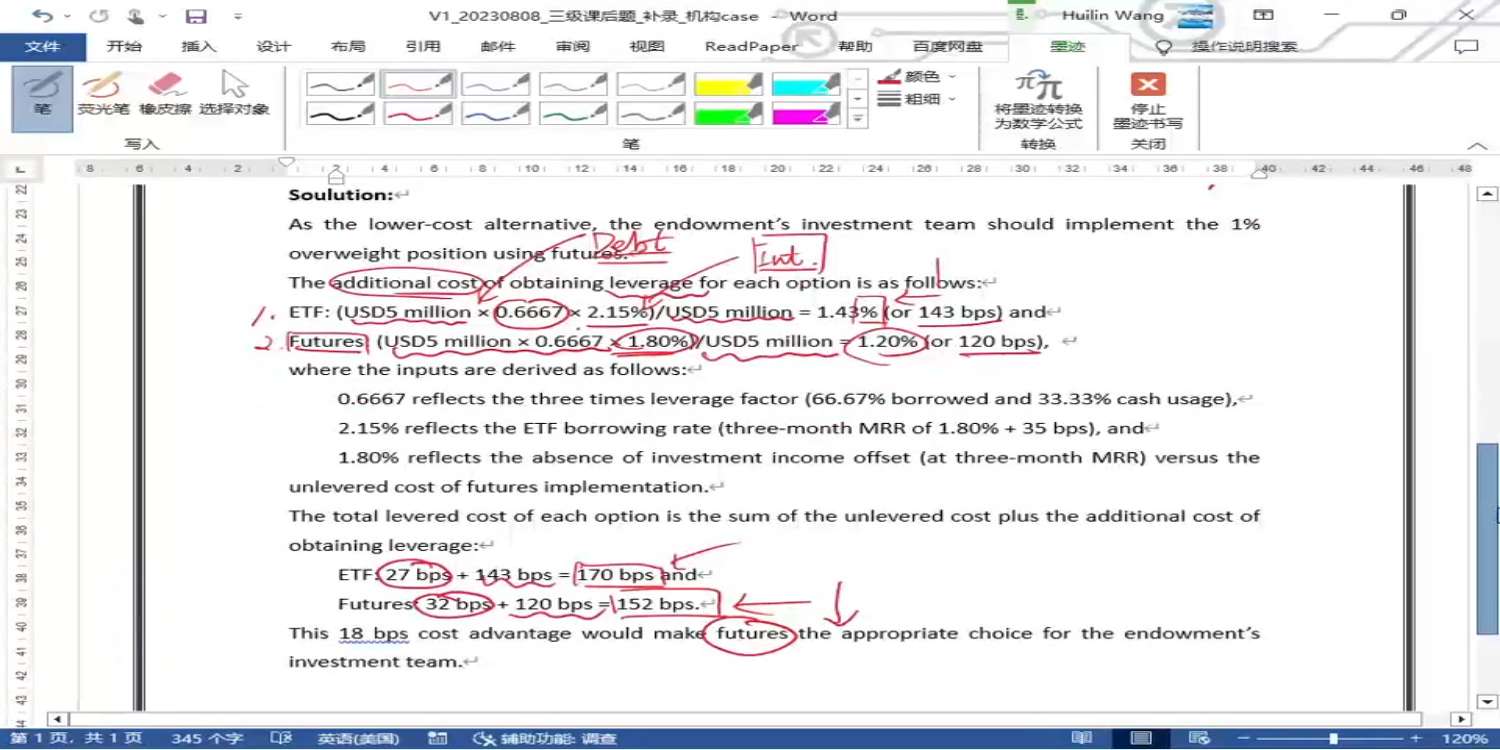Click the tab selector at ruler corner

20,169
